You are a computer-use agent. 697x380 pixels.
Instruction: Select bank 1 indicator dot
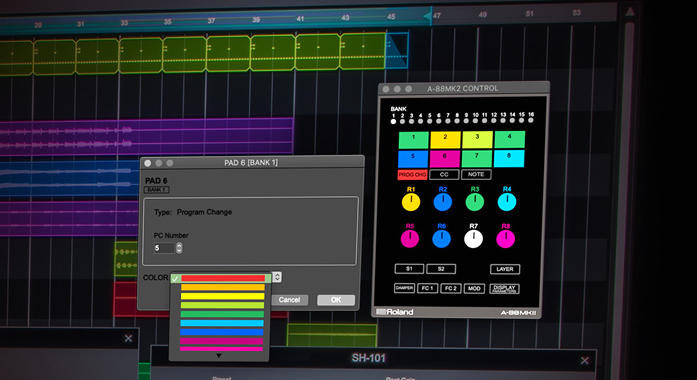tap(393, 121)
